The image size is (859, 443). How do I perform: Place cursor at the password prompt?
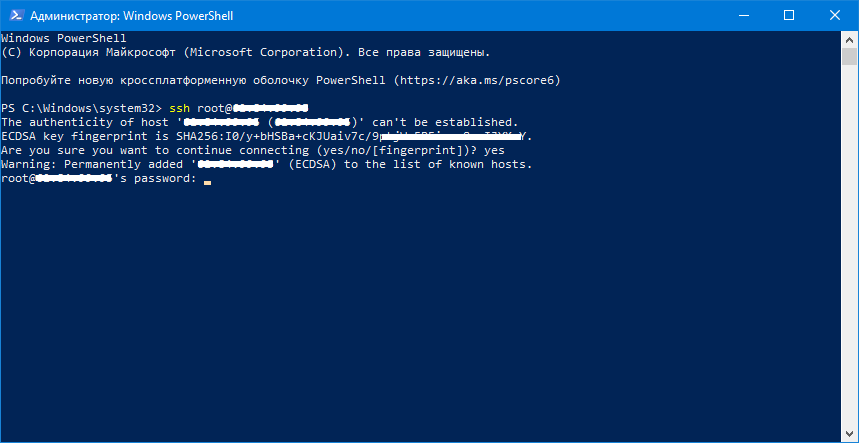click(x=207, y=179)
